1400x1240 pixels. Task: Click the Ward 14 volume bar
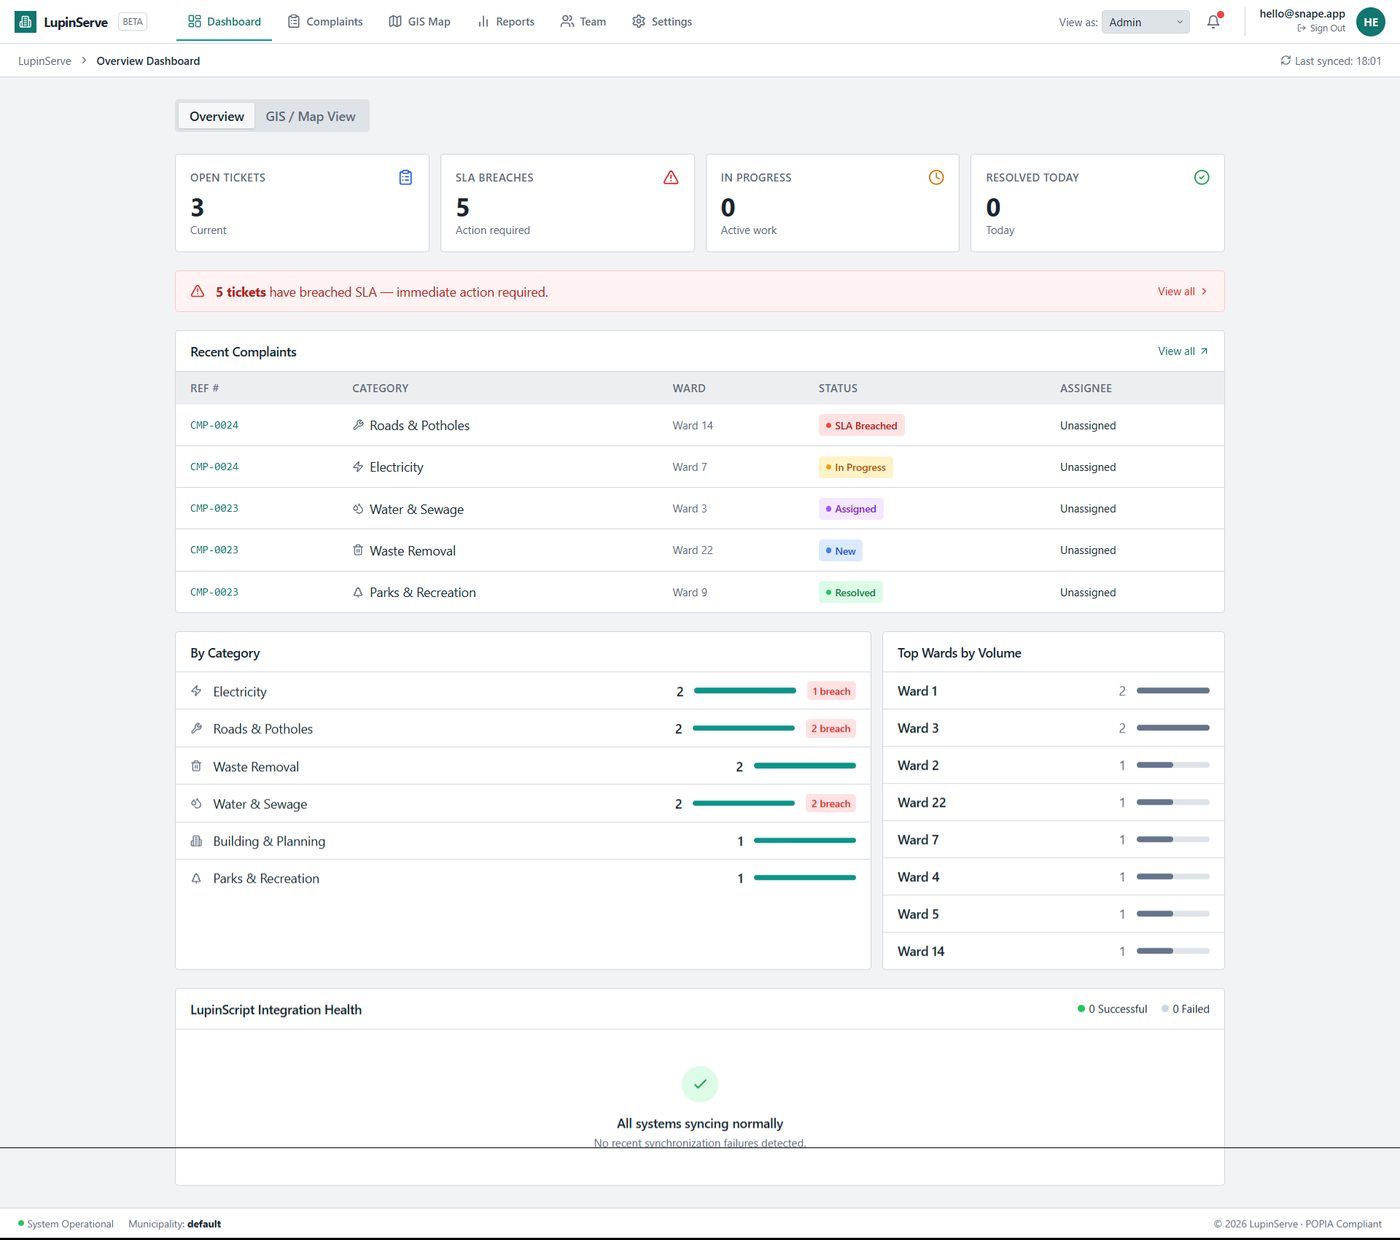1173,951
